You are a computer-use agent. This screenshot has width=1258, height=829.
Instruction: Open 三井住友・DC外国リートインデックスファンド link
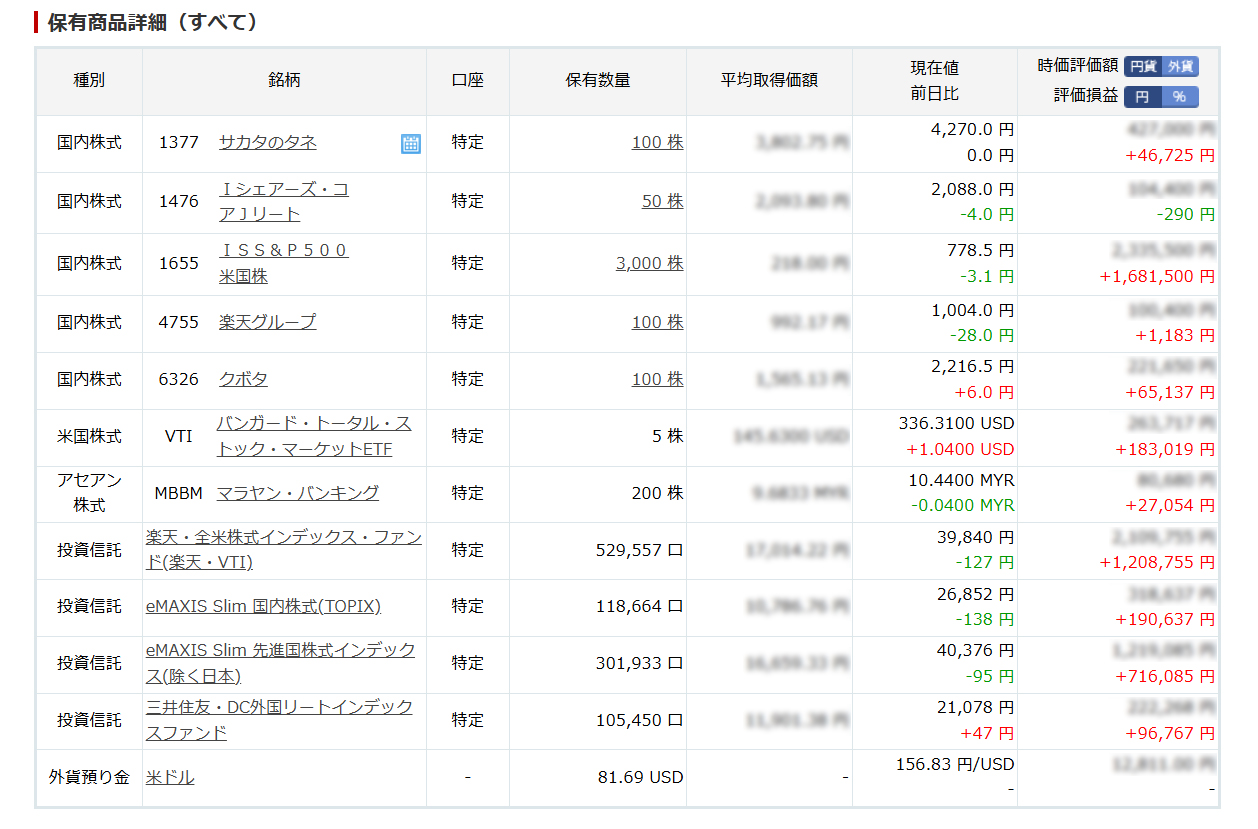(279, 708)
